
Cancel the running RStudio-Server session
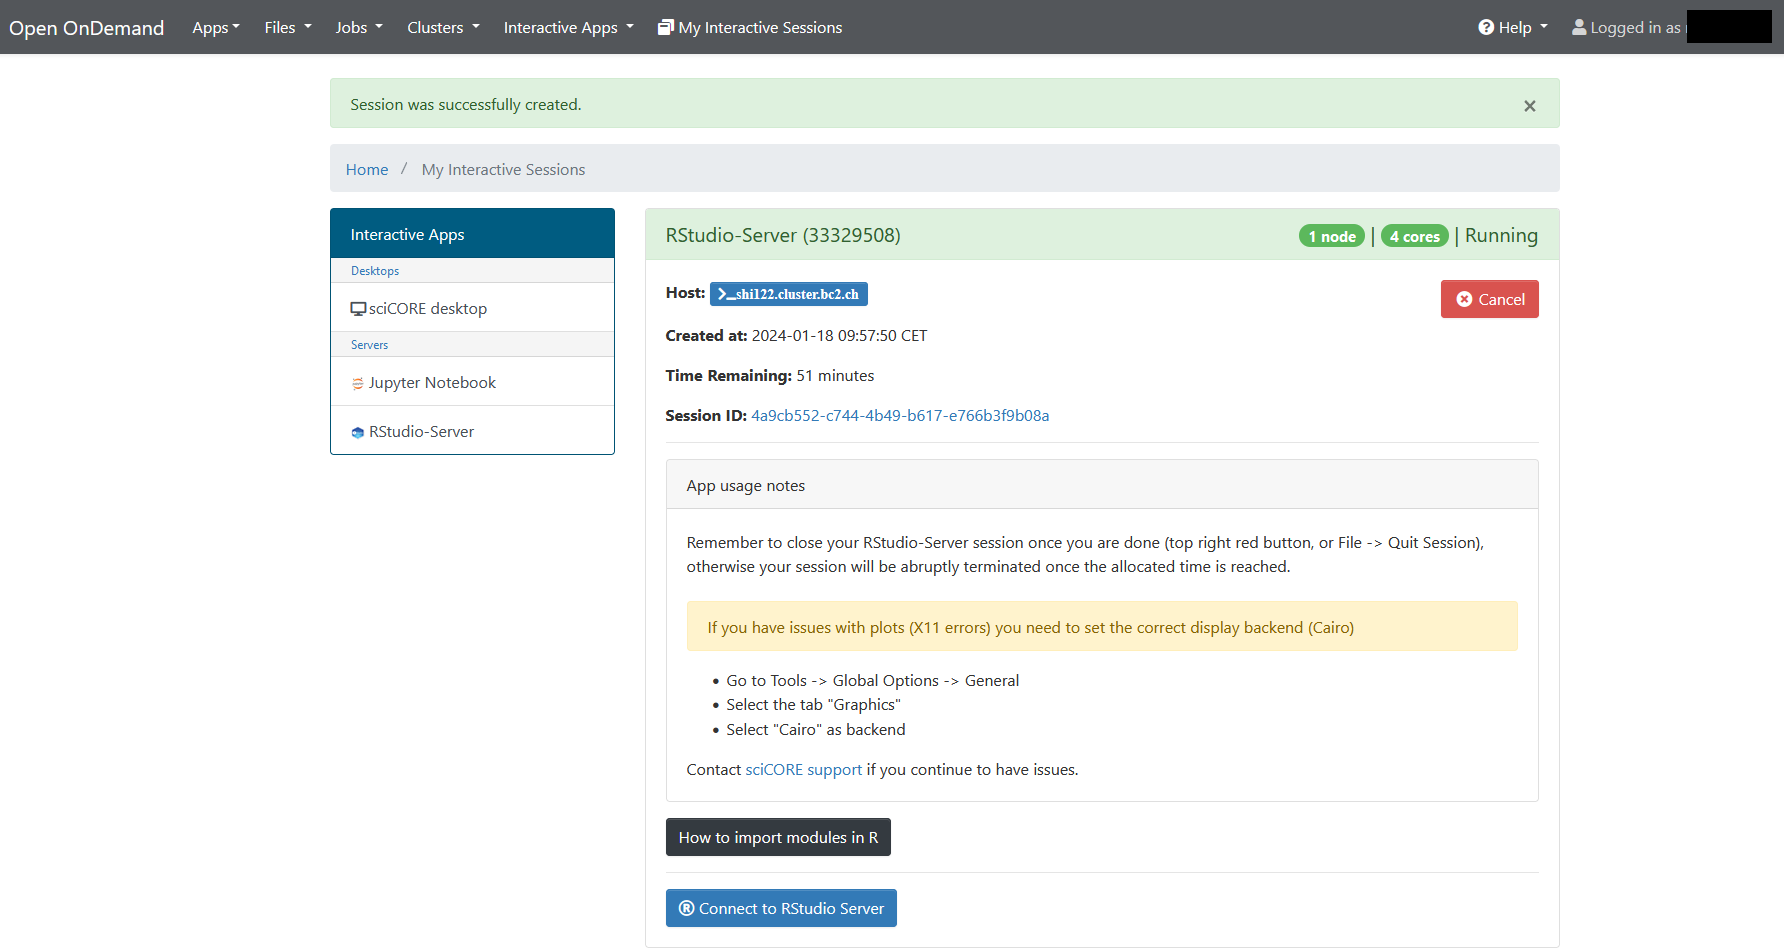1489,299
